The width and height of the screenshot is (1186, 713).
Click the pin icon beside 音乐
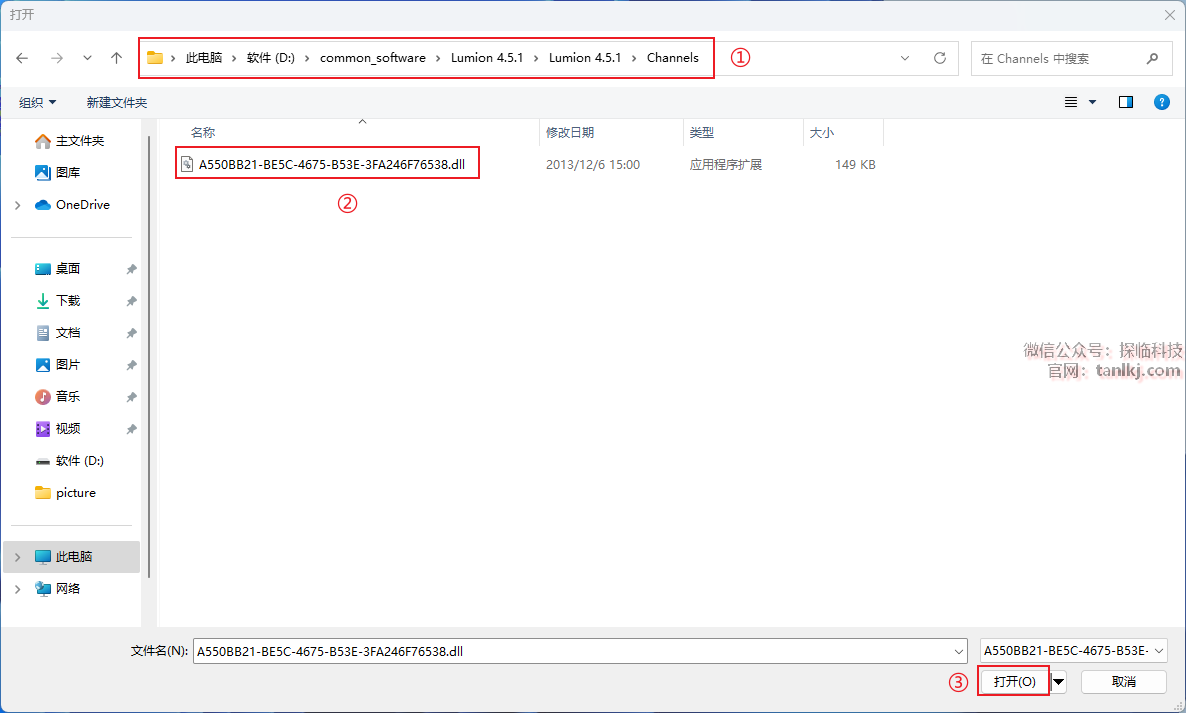(132, 397)
